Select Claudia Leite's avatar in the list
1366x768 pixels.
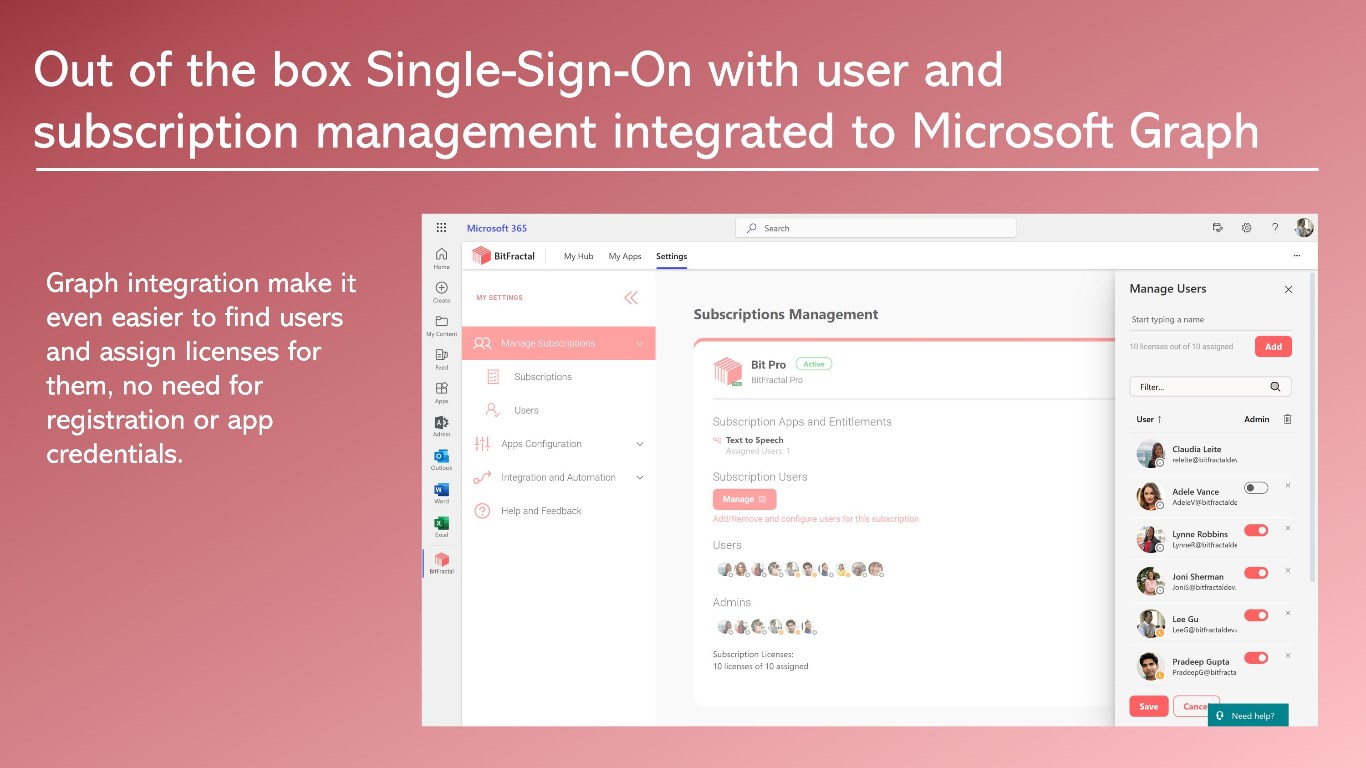1150,454
